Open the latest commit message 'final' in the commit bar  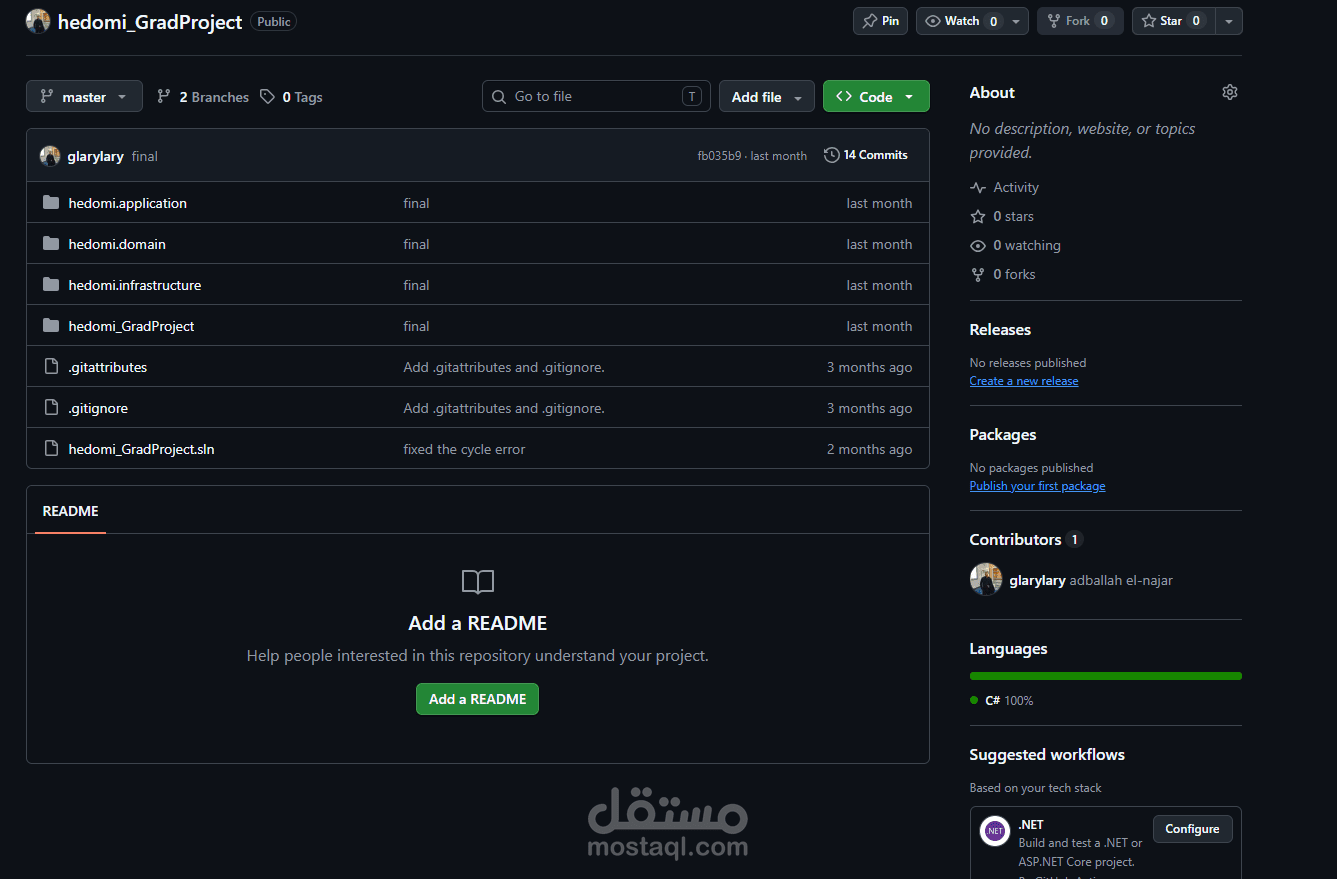click(x=145, y=156)
